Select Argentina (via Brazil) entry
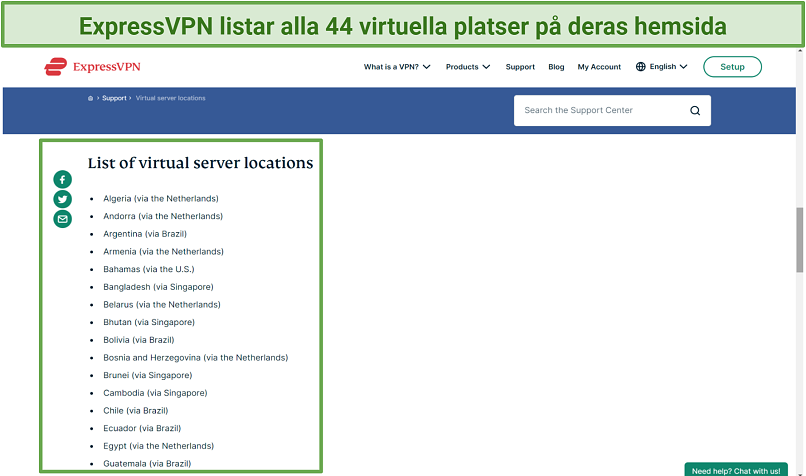 click(145, 234)
